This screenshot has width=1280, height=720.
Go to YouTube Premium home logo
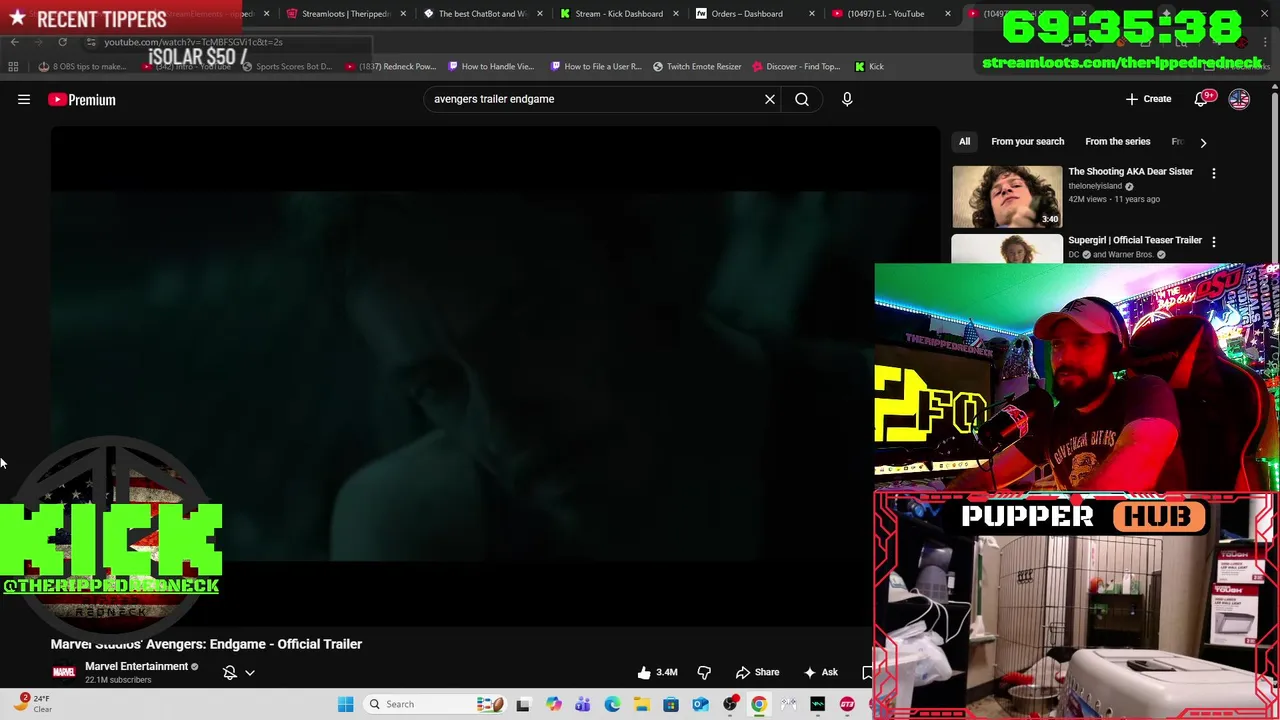pos(82,99)
